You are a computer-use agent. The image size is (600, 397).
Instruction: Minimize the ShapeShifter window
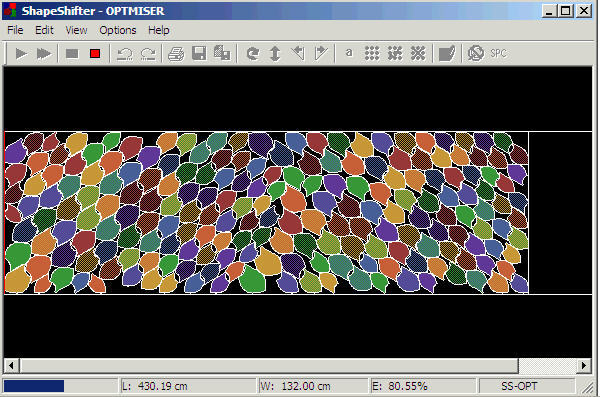[549, 11]
